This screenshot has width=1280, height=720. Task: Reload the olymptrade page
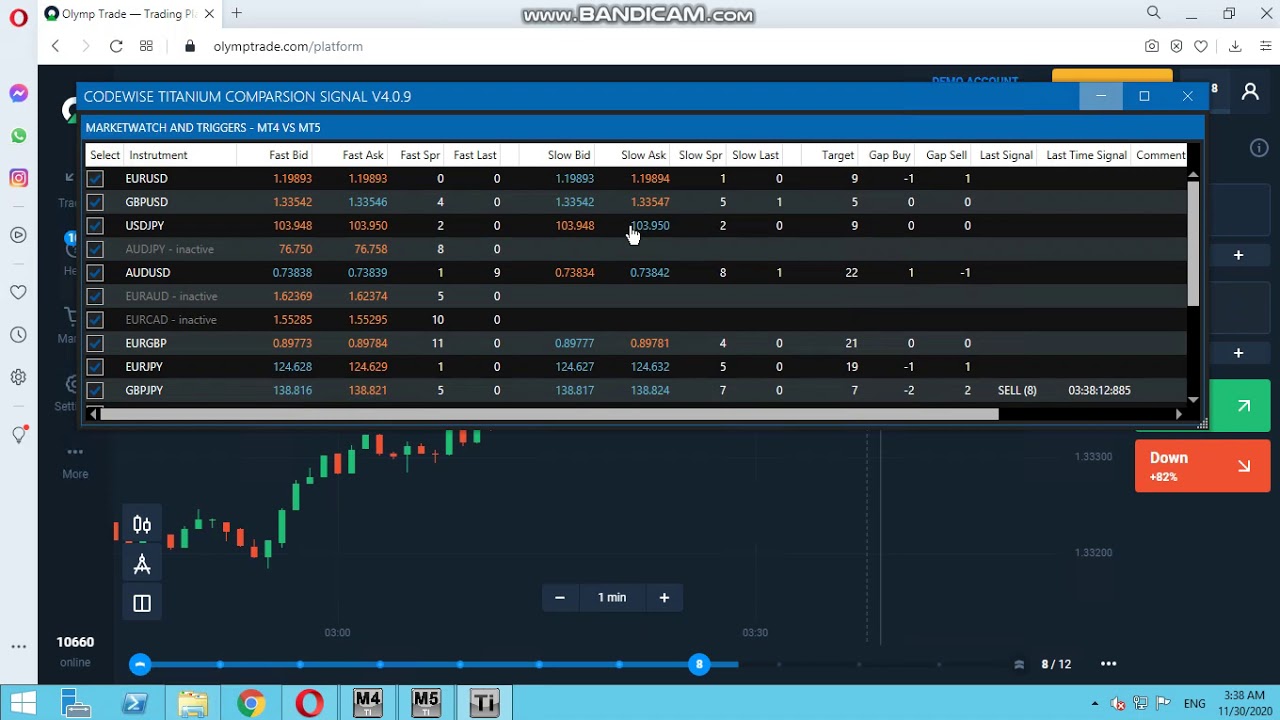point(116,46)
